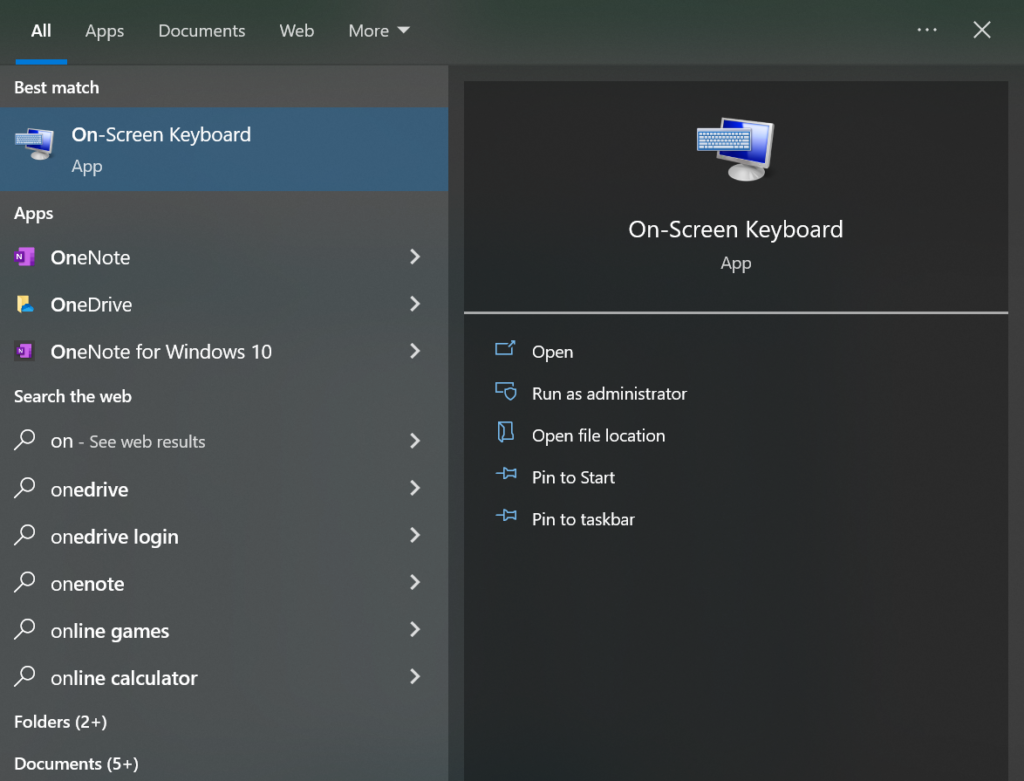The width and height of the screenshot is (1024, 781).
Task: Click the Pin to taskbar pin icon
Action: tap(506, 518)
